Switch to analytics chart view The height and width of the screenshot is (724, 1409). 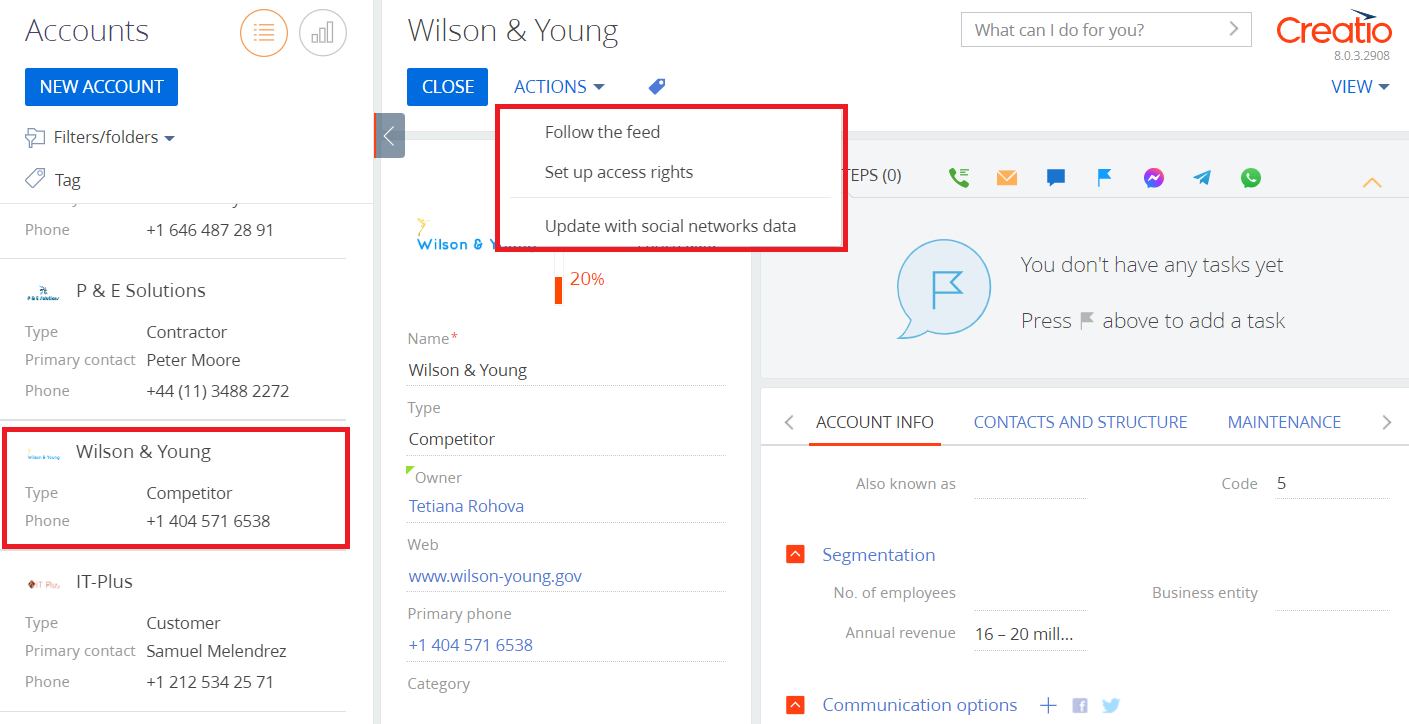323,33
